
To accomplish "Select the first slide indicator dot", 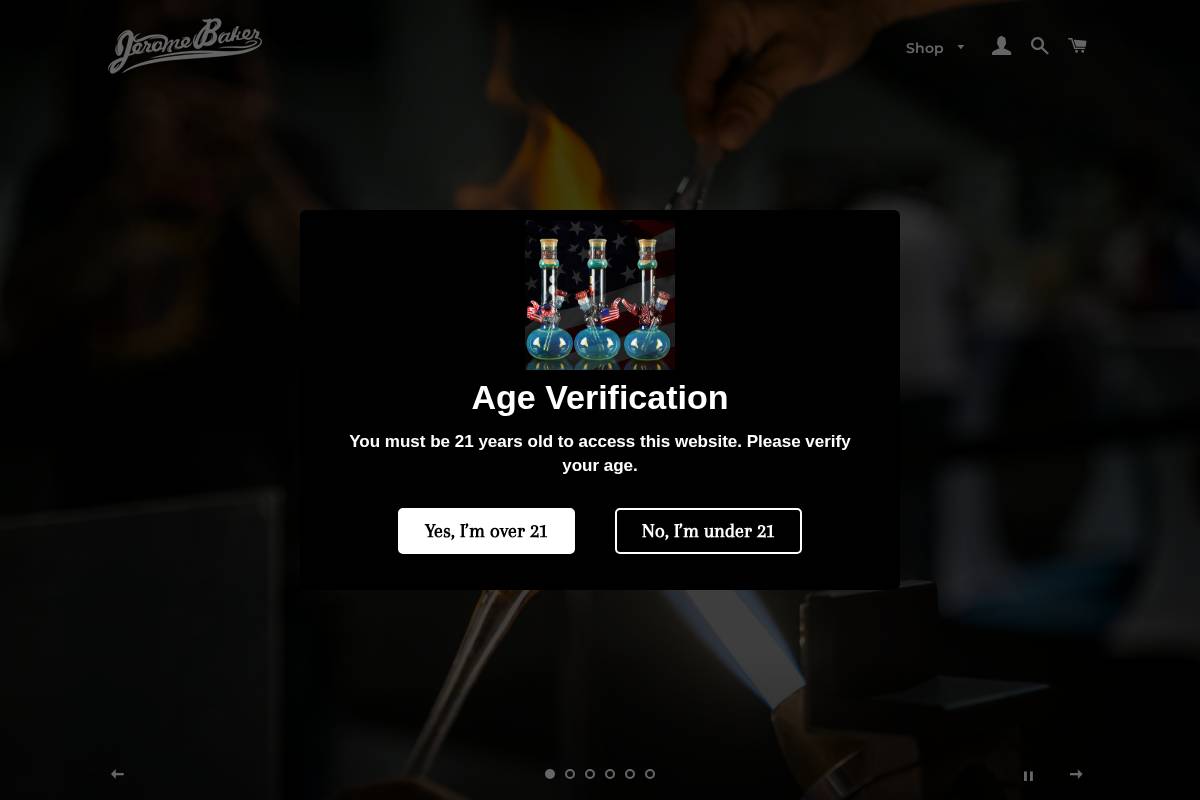I will (x=550, y=774).
